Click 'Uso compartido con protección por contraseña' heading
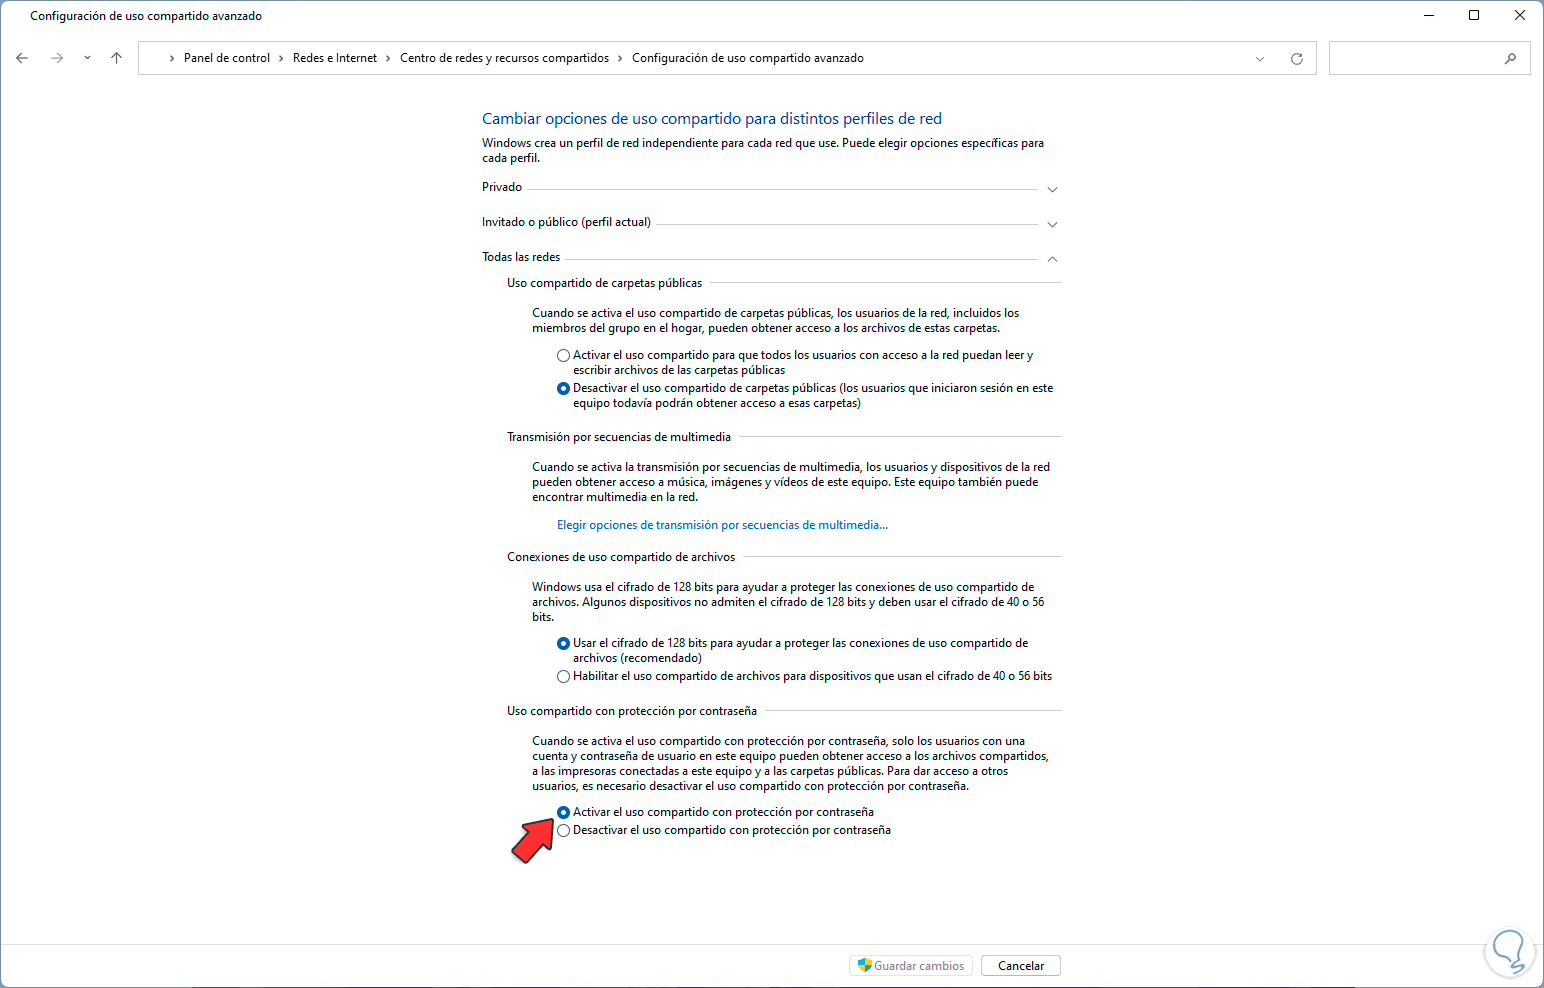Screen dimensions: 1544x988 click(632, 711)
